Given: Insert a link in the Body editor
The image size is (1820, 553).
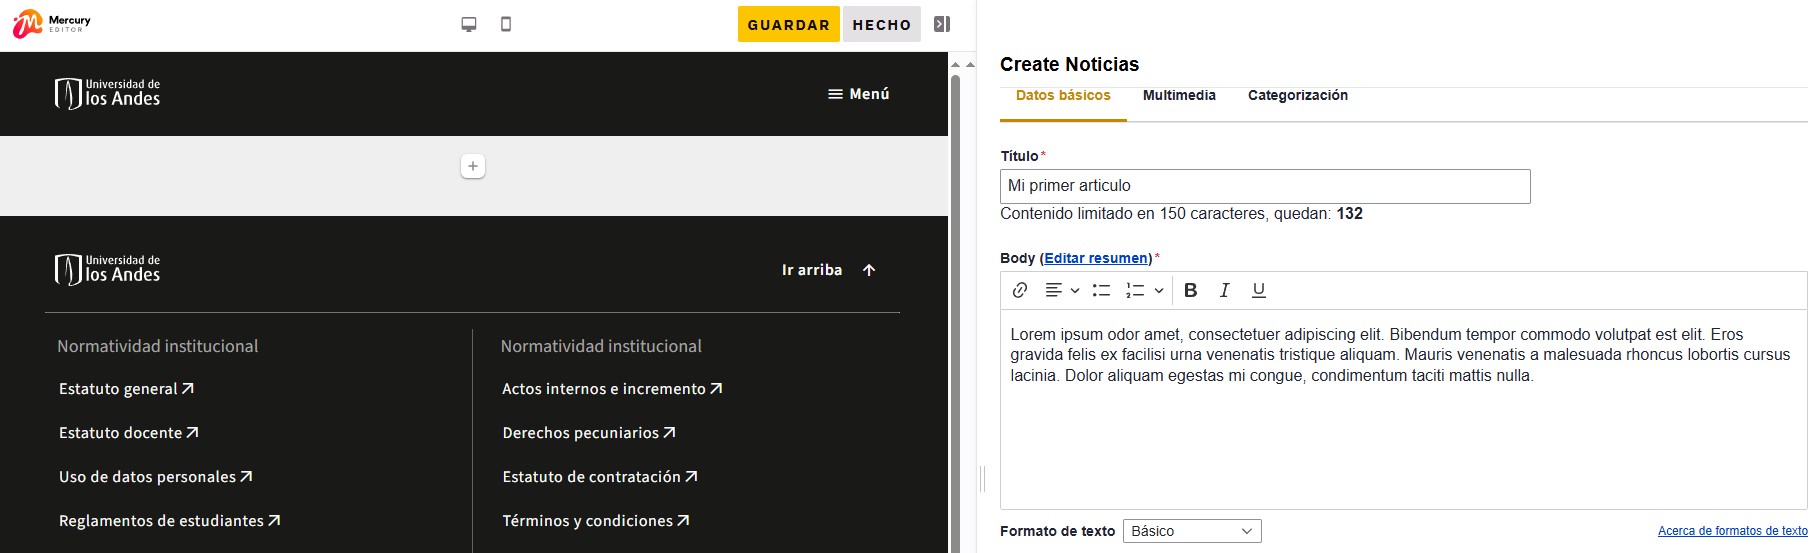Looking at the screenshot, I should pyautogui.click(x=1020, y=290).
